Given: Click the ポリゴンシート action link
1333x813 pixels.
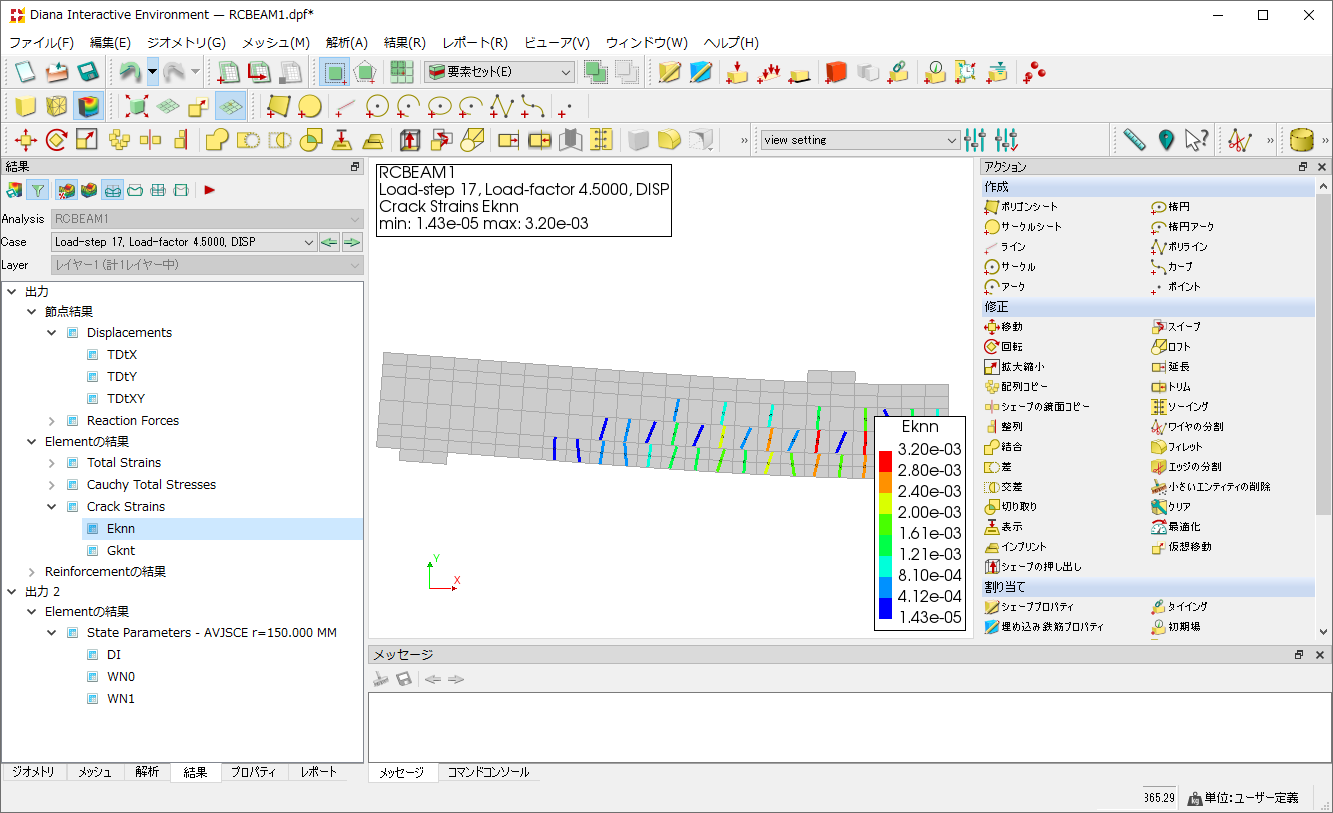Looking at the screenshot, I should coord(1029,207).
